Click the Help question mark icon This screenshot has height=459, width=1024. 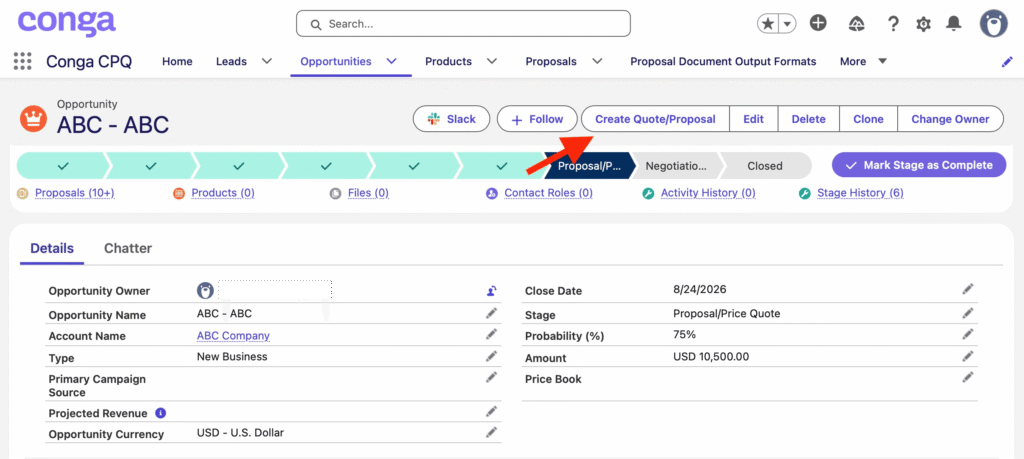pos(893,24)
